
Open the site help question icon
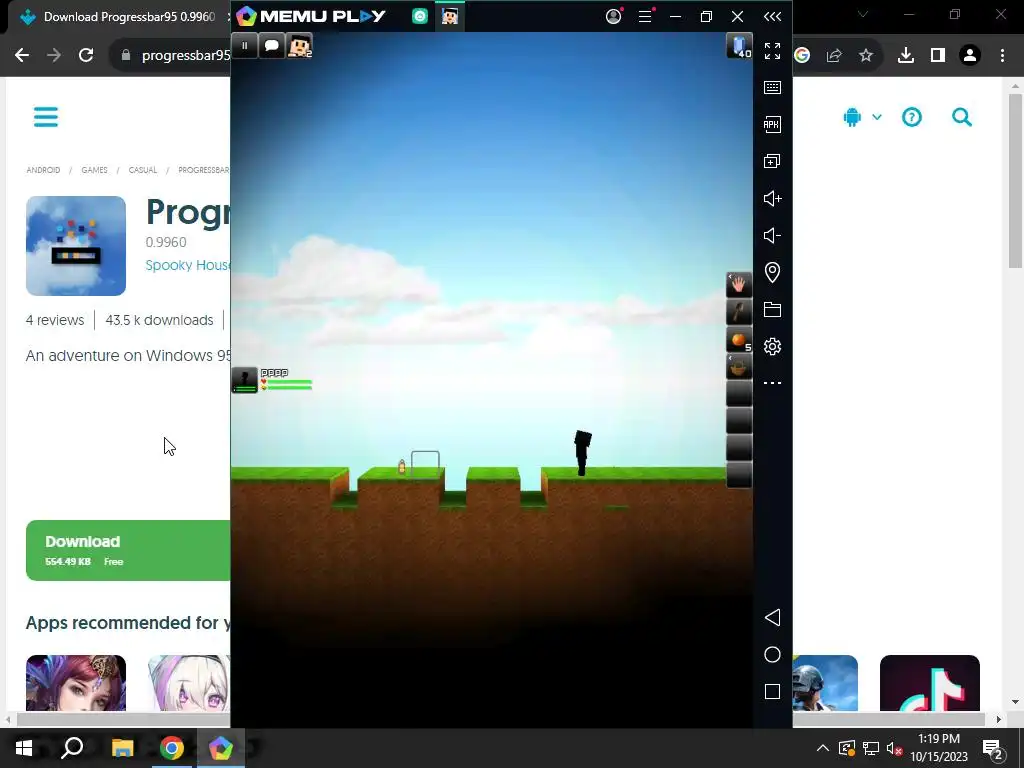click(x=912, y=118)
